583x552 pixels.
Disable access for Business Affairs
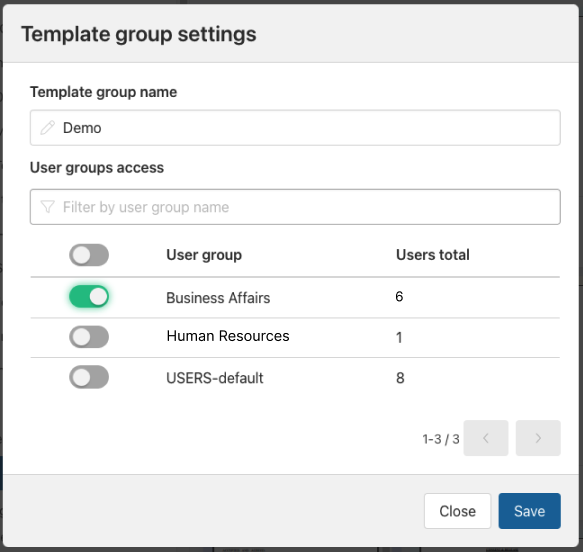coord(89,297)
